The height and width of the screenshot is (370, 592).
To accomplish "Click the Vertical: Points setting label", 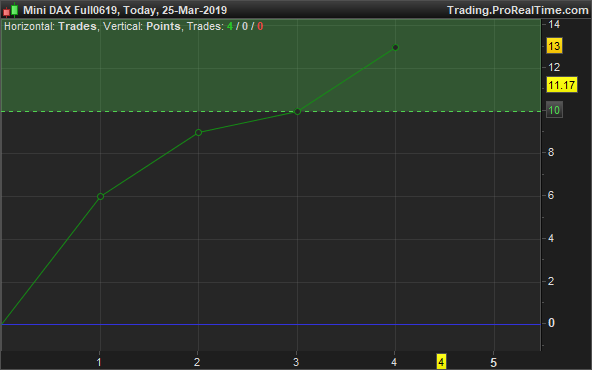I will [x=142, y=26].
